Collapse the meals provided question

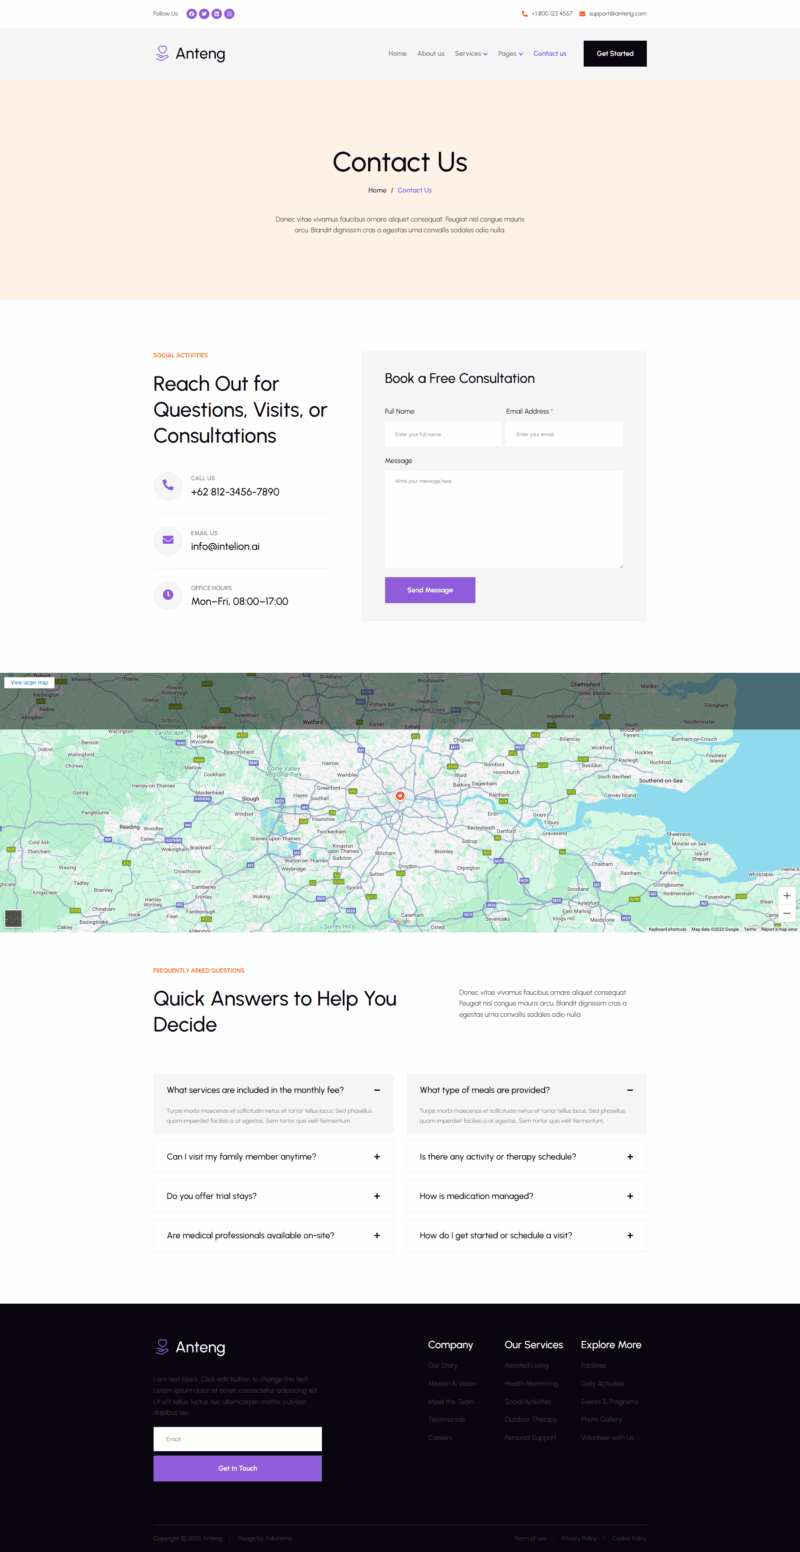coord(630,1090)
